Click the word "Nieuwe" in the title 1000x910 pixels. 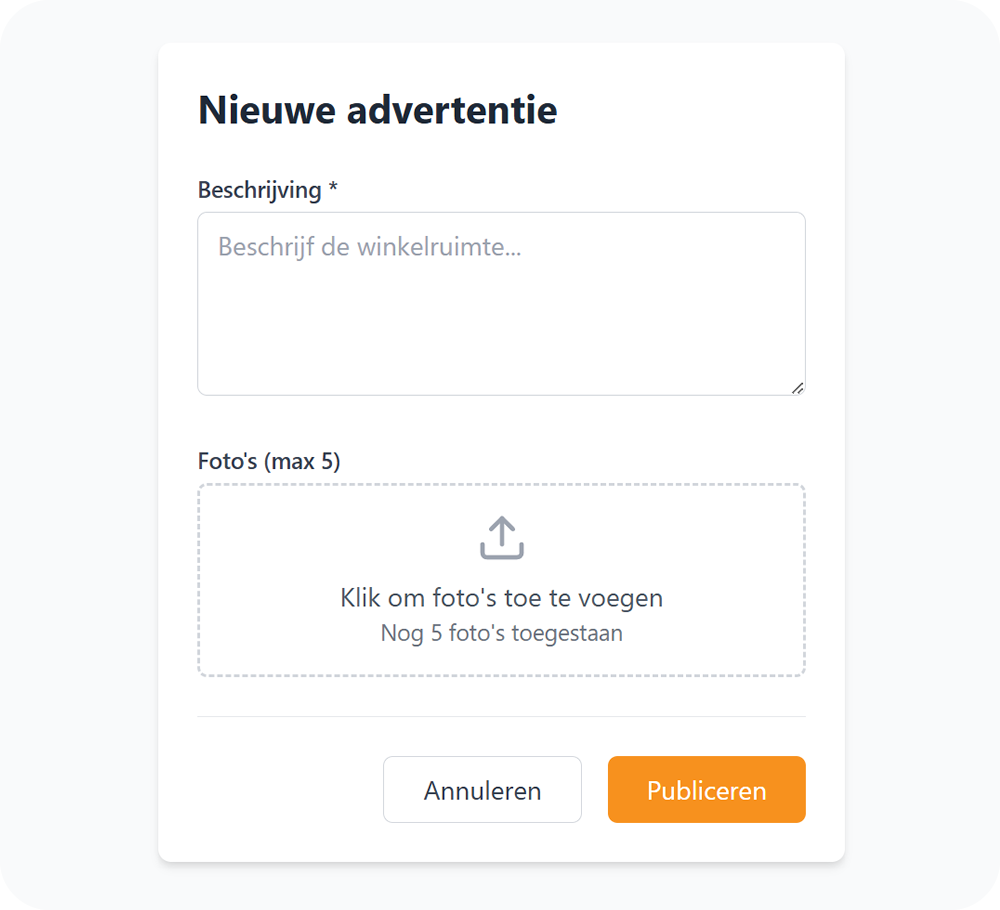click(267, 110)
